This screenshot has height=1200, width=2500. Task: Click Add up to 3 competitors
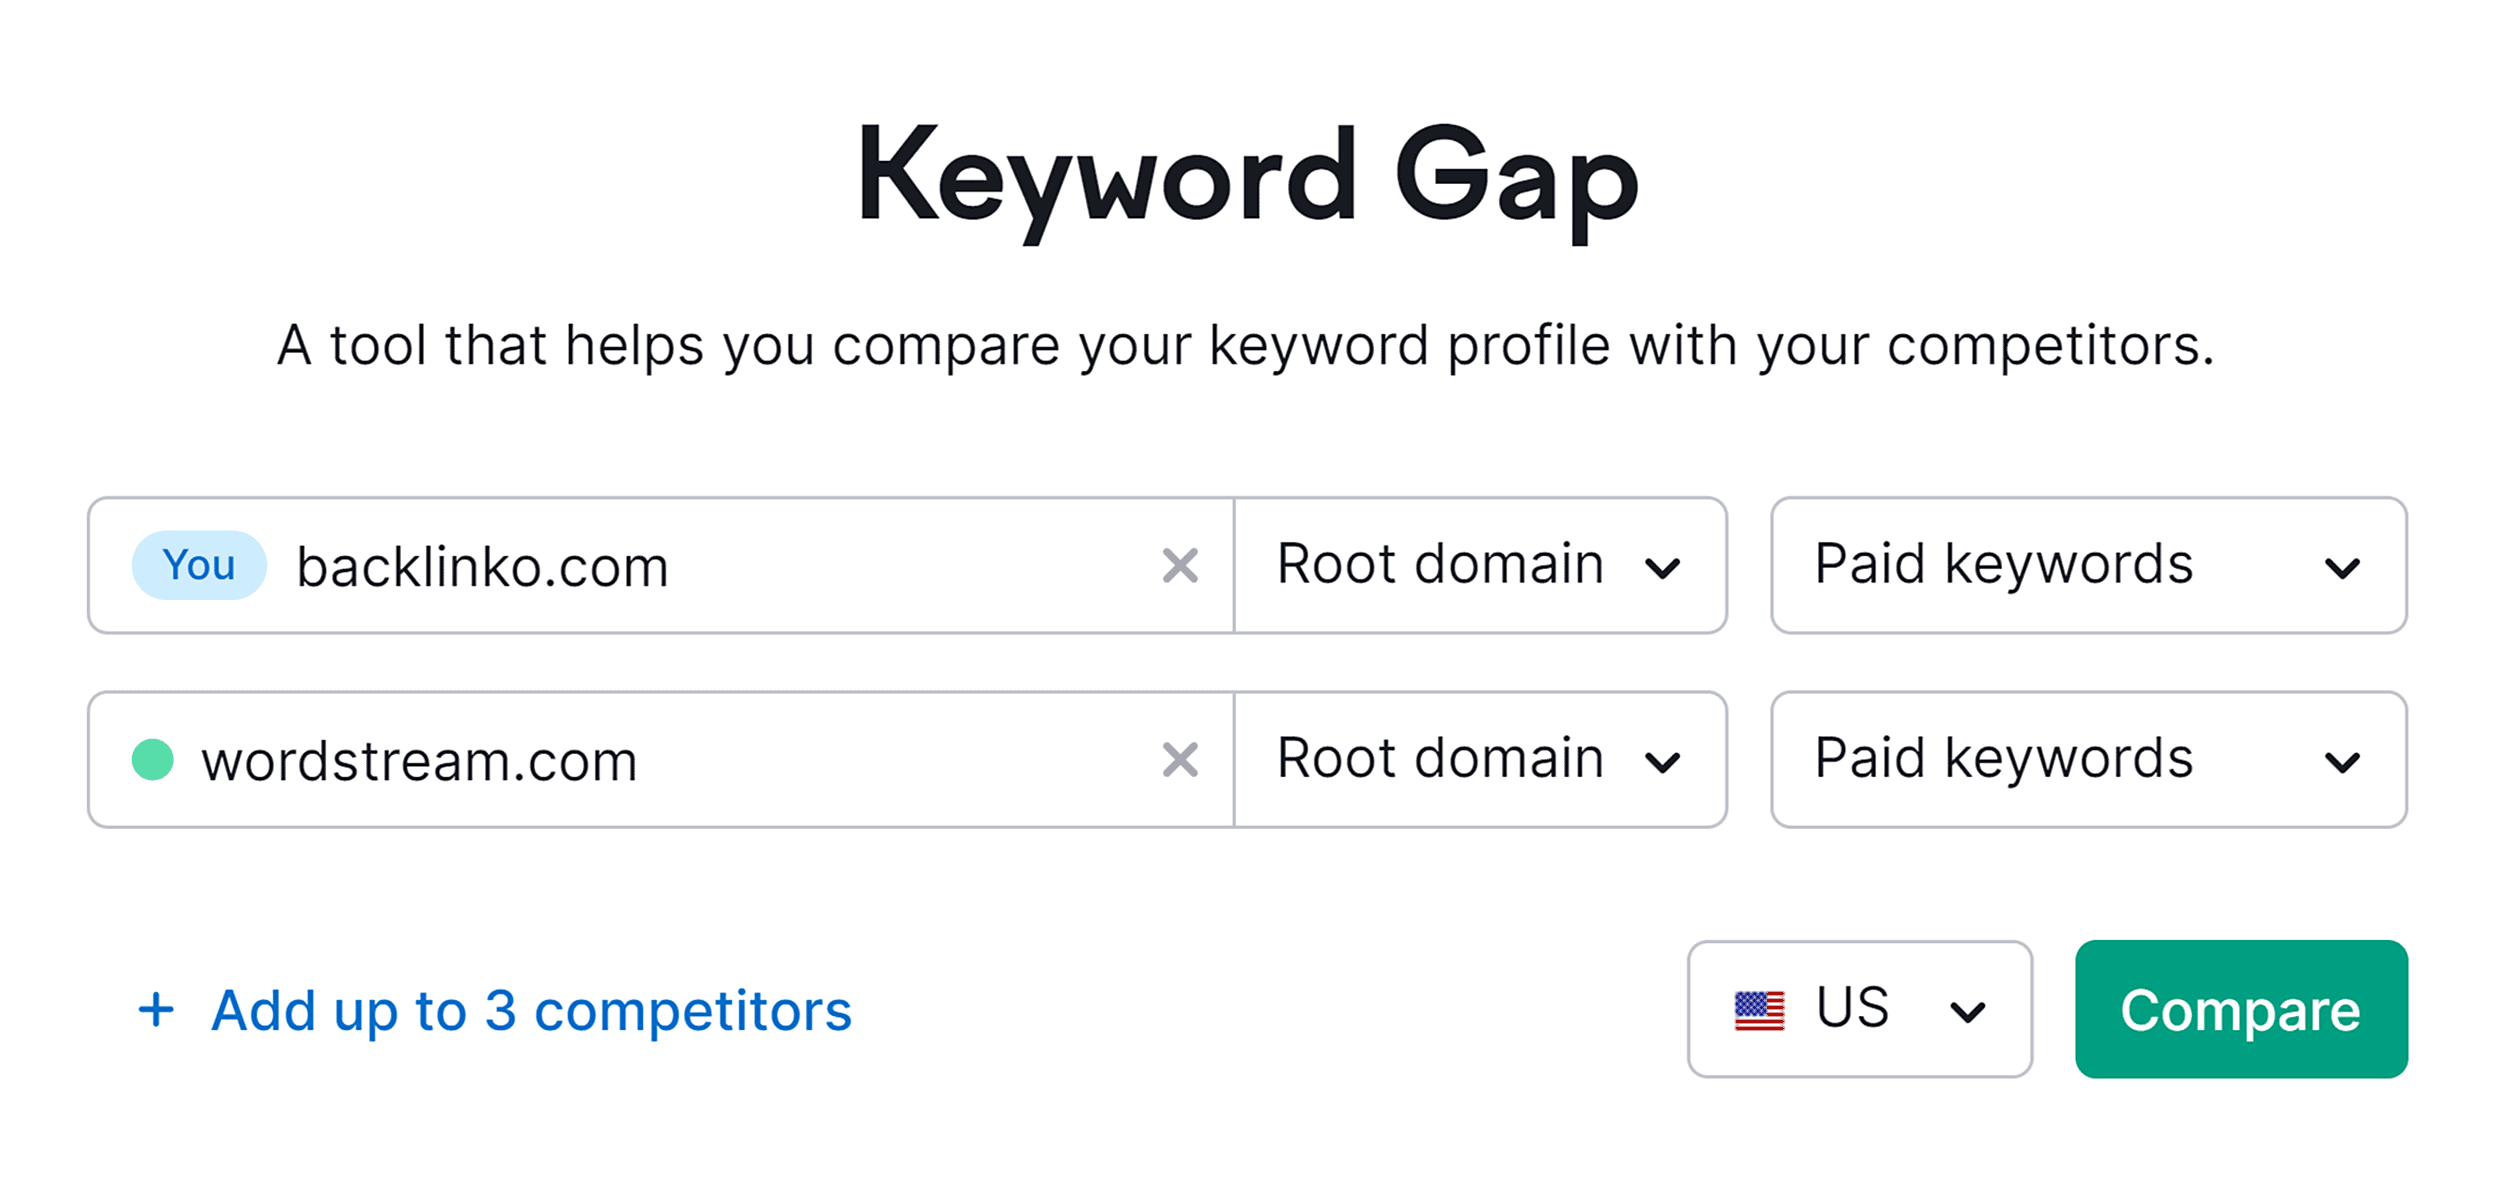[x=530, y=1010]
